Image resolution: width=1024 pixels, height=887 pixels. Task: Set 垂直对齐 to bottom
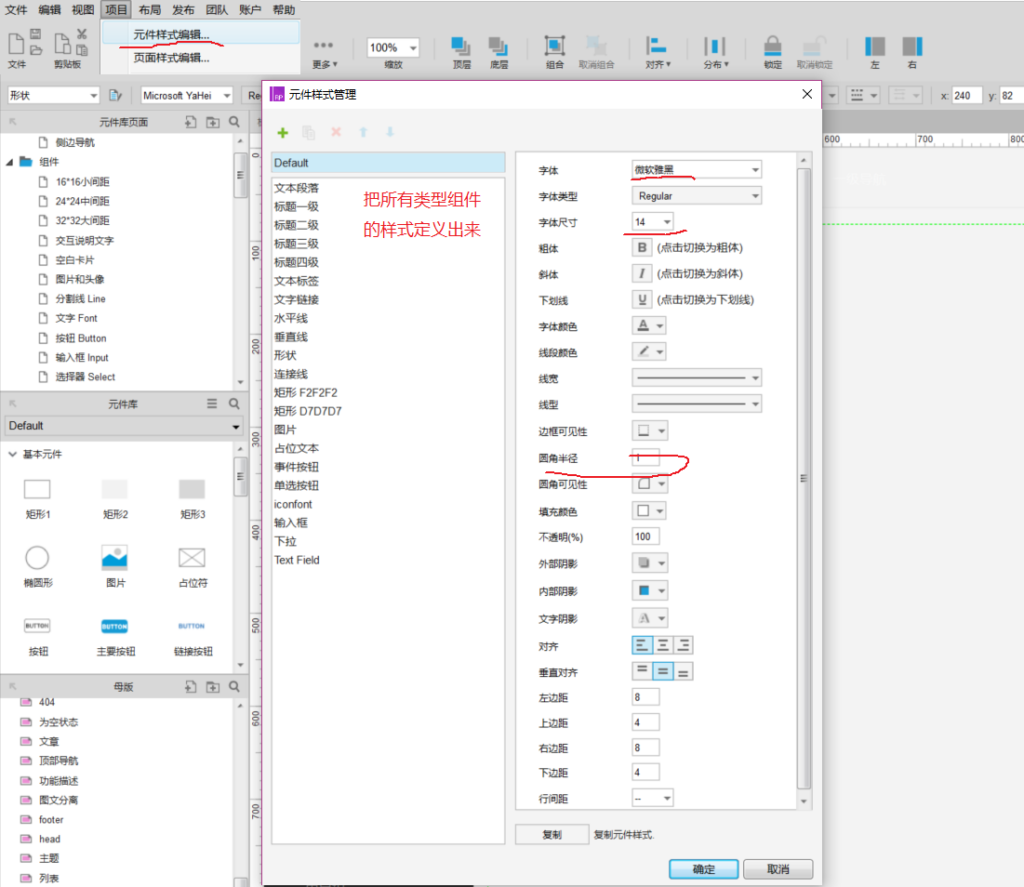point(683,671)
